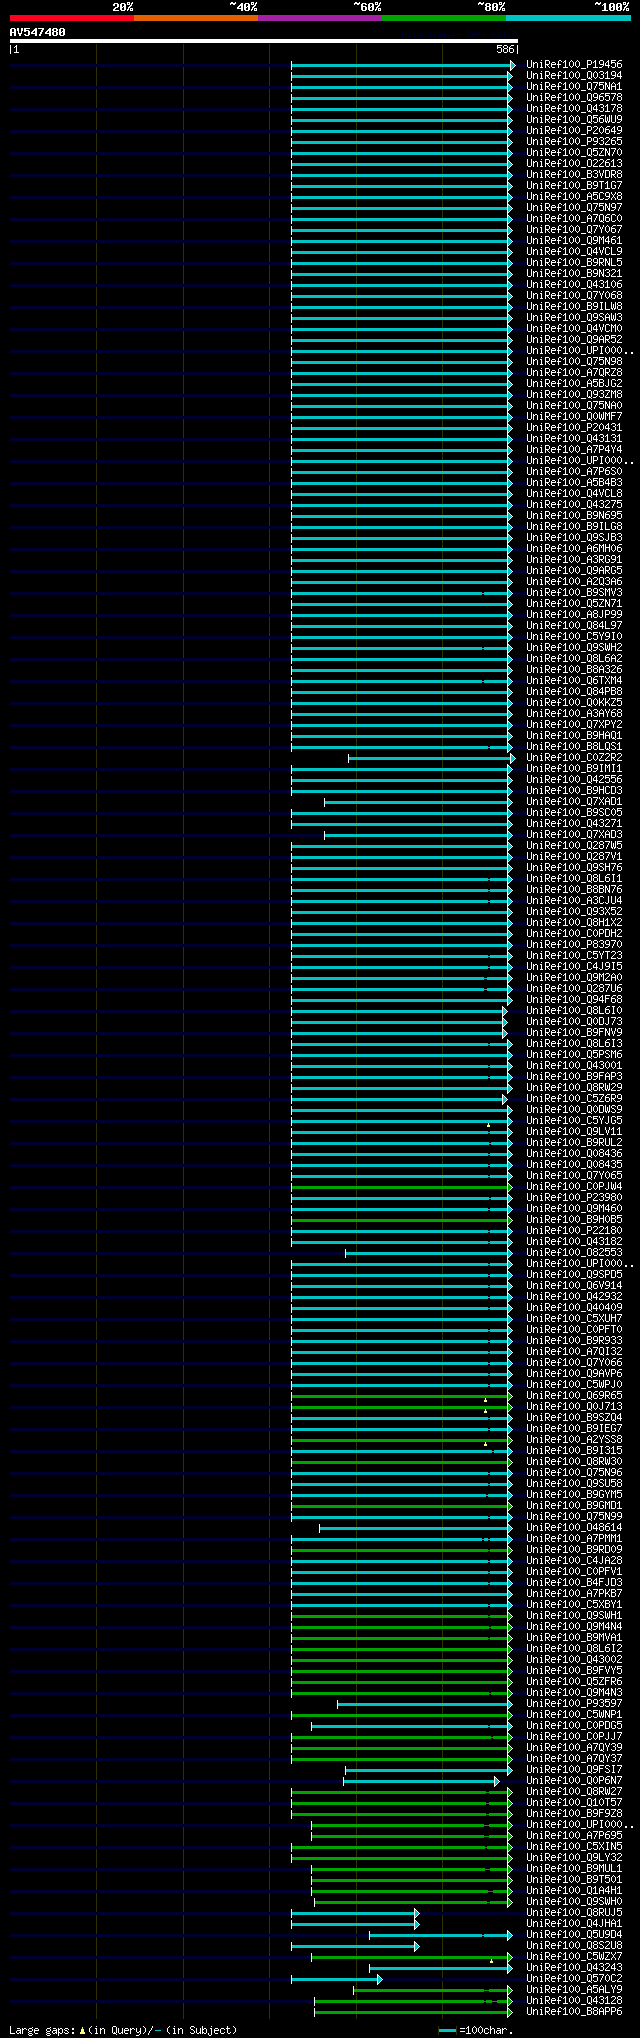Click entry UniRef100_Q43106
This screenshot has height=2038, width=640.
(574, 285)
